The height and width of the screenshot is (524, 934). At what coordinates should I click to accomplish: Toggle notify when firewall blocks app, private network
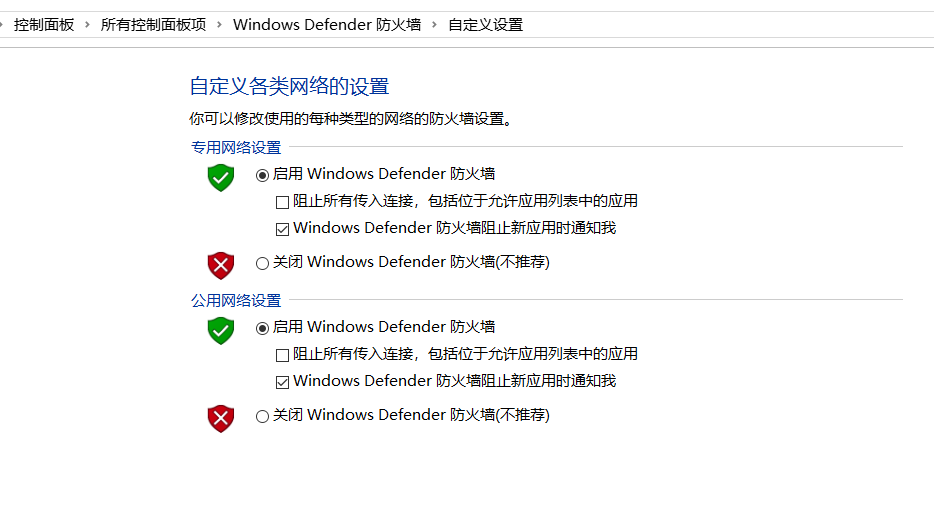click(282, 229)
